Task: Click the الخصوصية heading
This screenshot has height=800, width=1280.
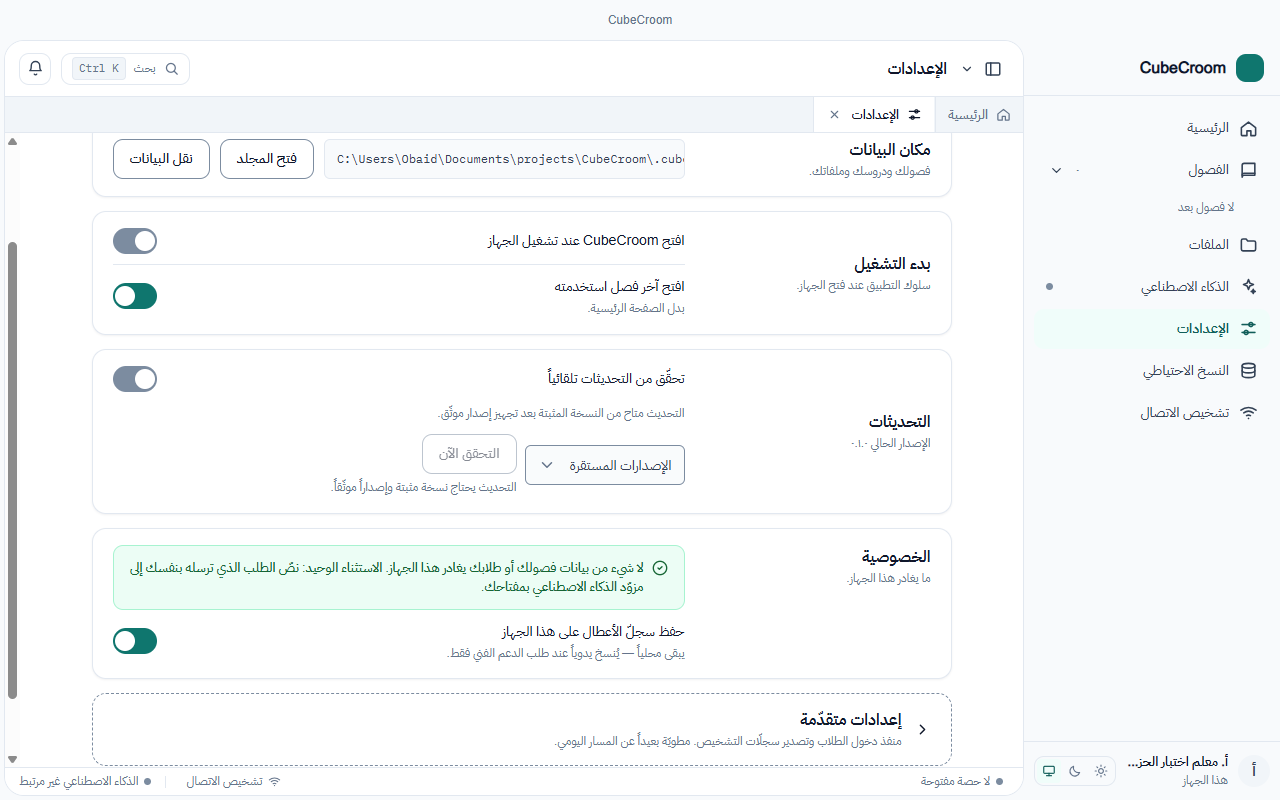Action: [x=896, y=556]
